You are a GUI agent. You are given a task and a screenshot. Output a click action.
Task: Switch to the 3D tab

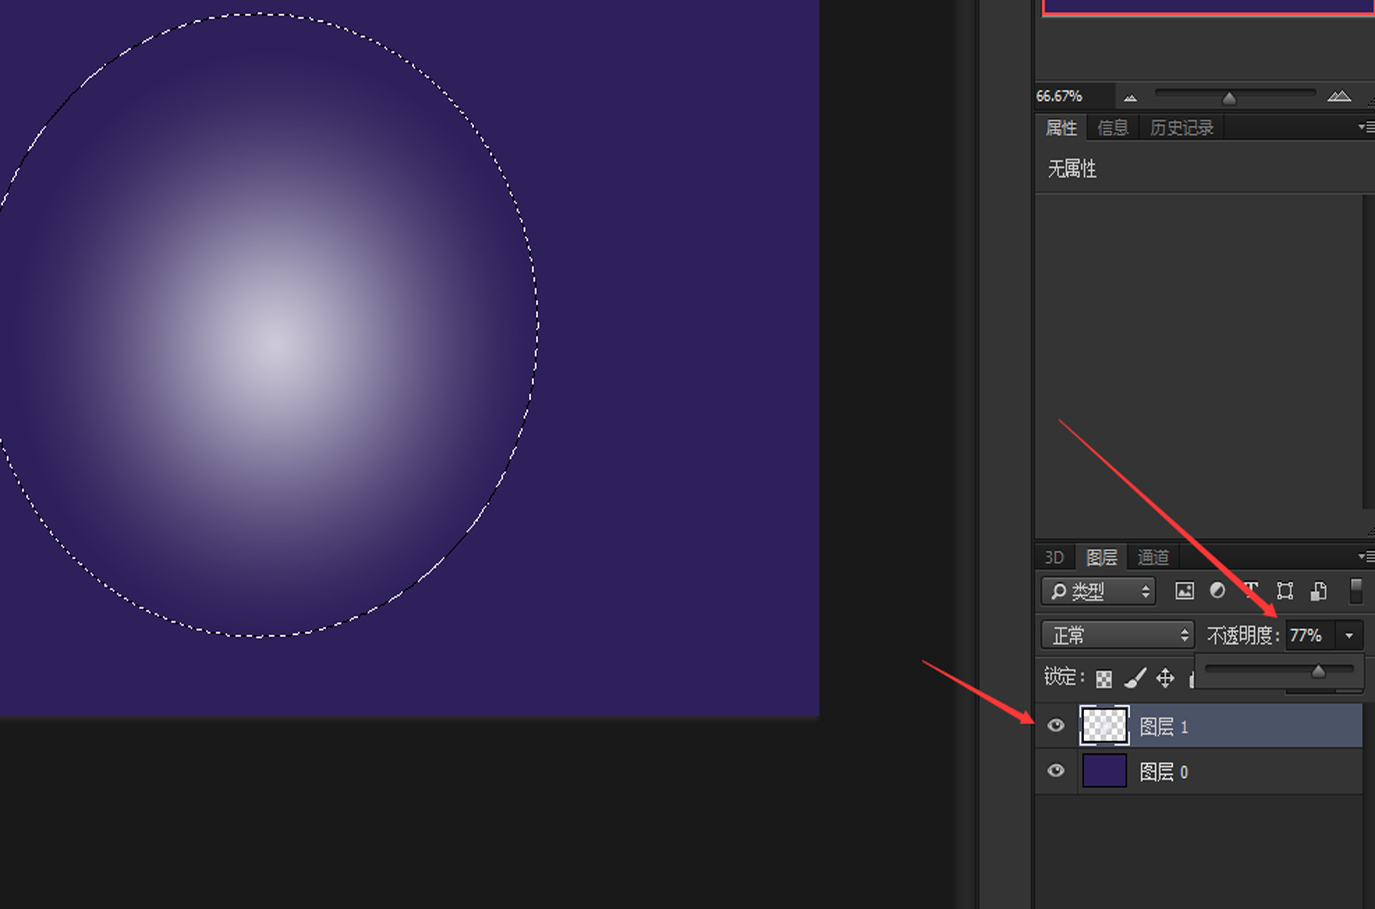point(1054,557)
